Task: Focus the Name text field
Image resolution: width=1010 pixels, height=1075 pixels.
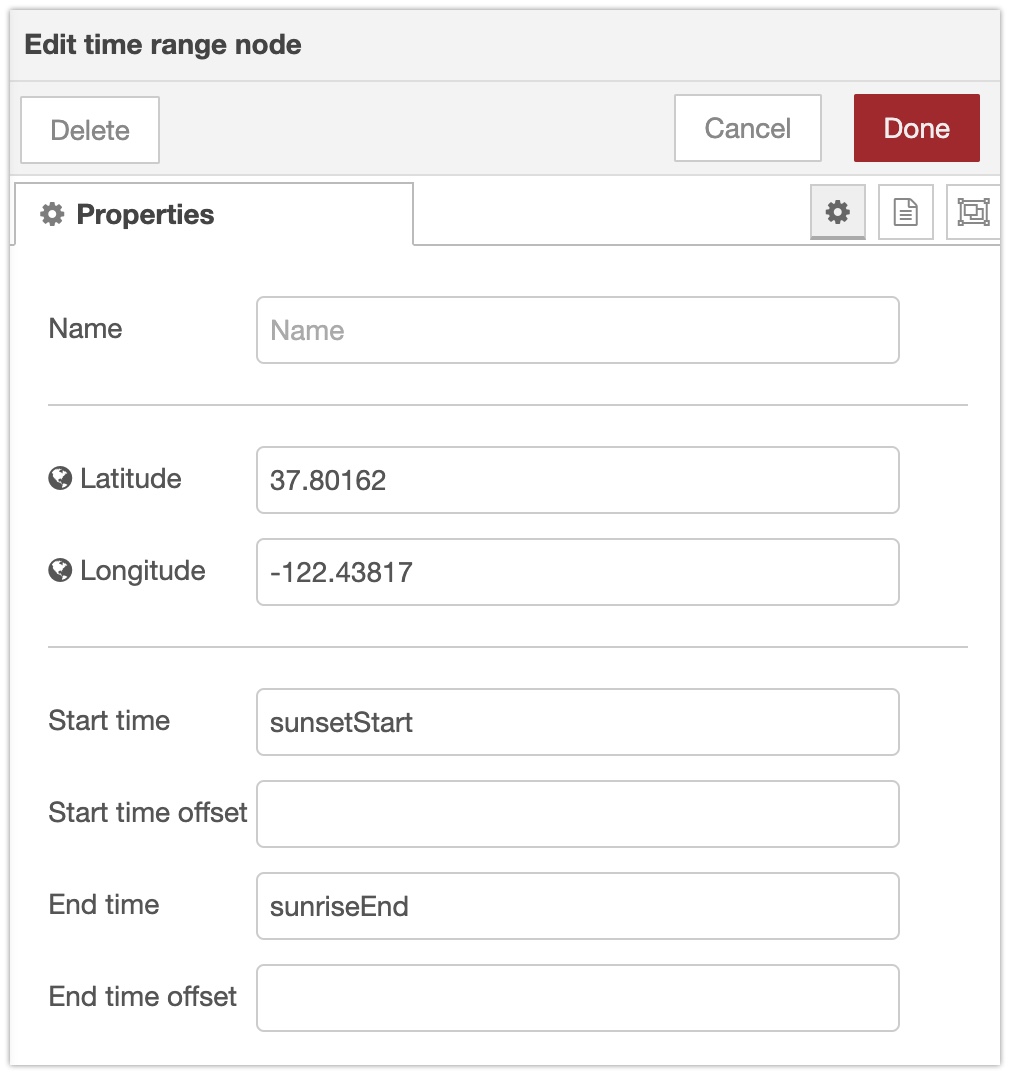Action: [577, 330]
